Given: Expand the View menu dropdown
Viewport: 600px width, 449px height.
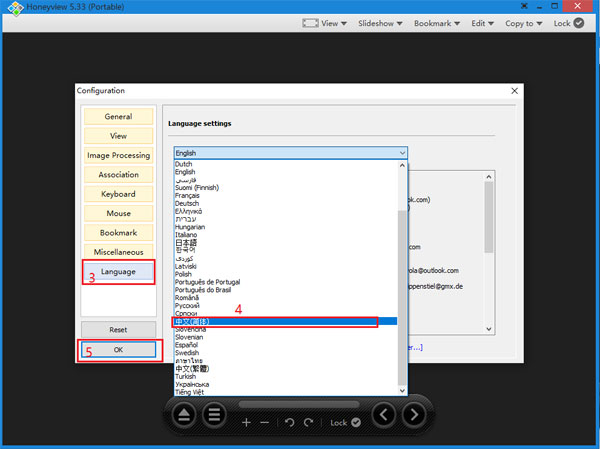Looking at the screenshot, I should point(333,23).
